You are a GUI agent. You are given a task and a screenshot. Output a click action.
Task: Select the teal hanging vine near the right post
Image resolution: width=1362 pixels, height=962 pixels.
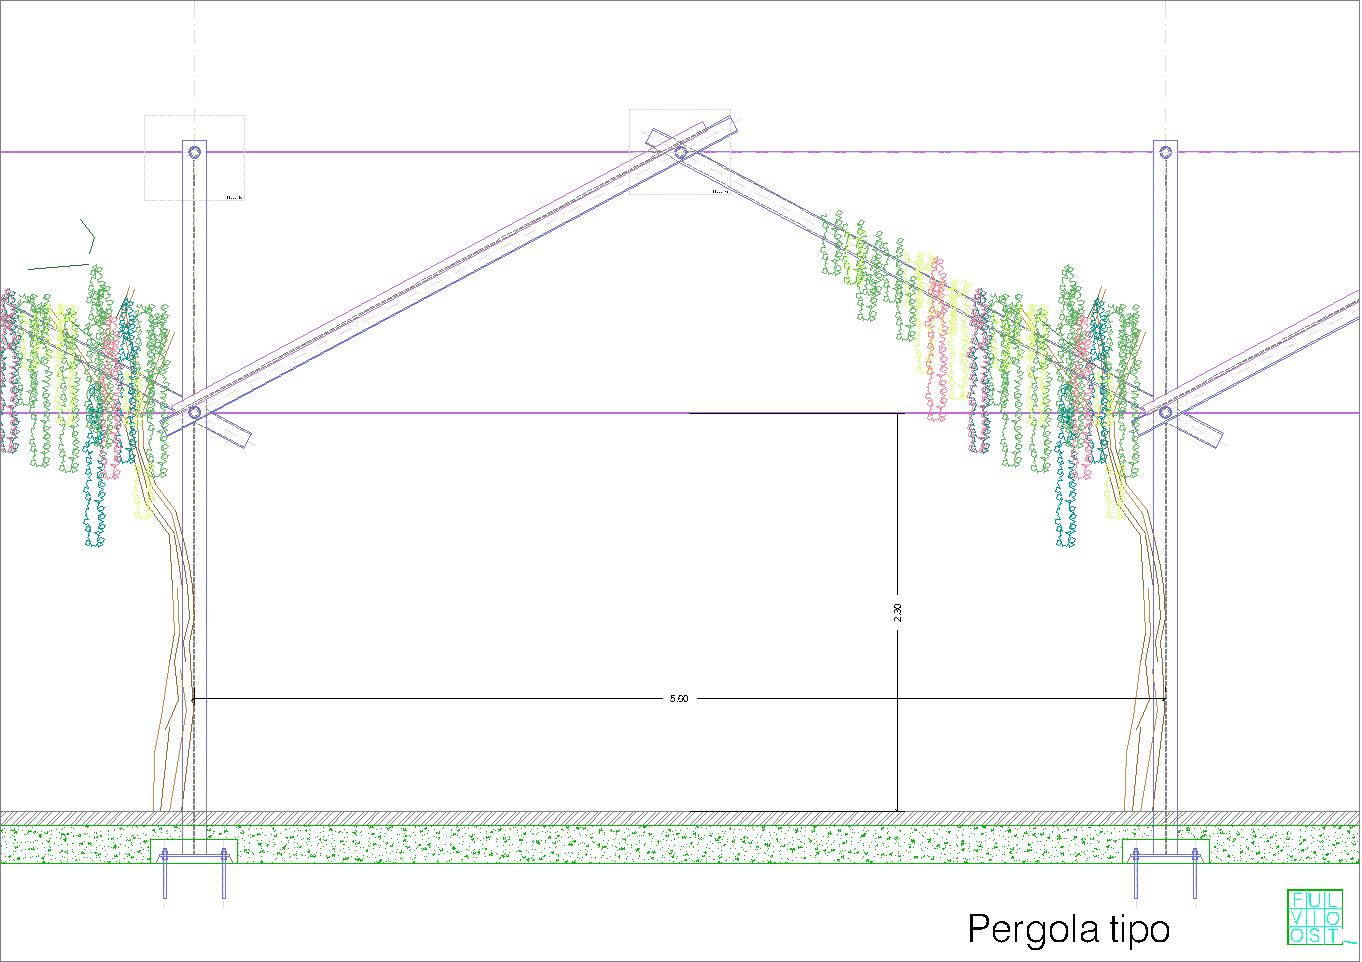(1066, 500)
